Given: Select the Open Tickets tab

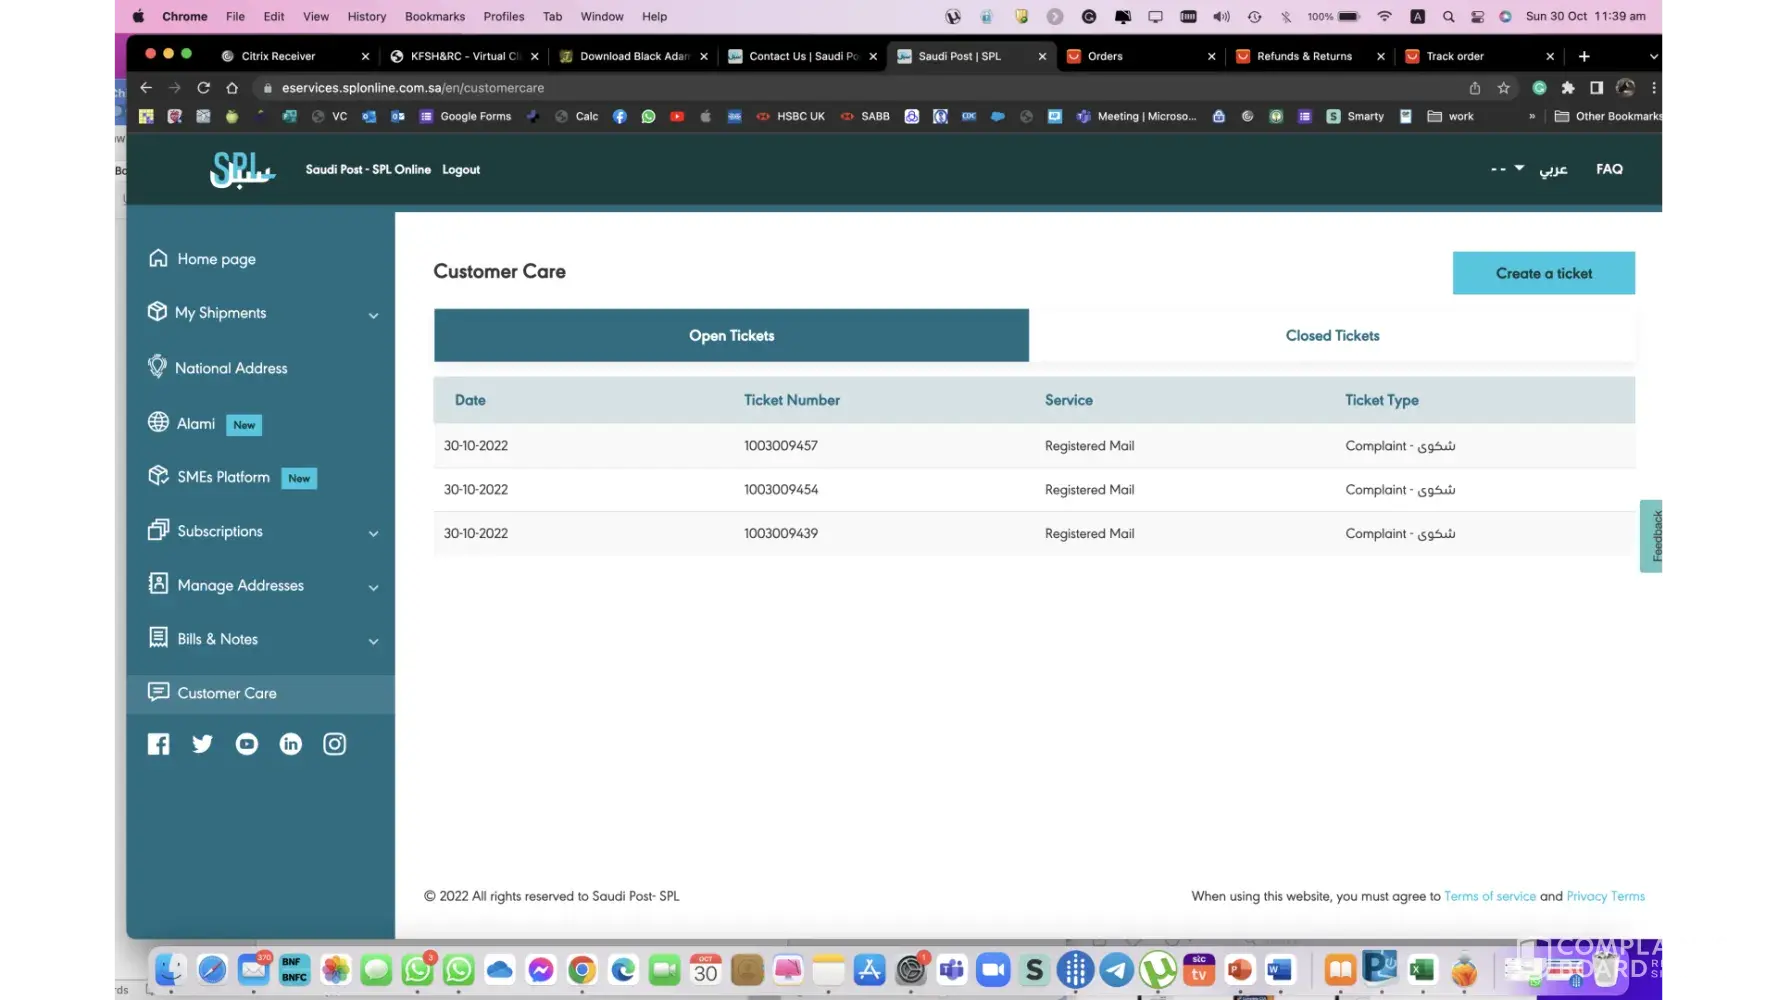Looking at the screenshot, I should point(731,336).
